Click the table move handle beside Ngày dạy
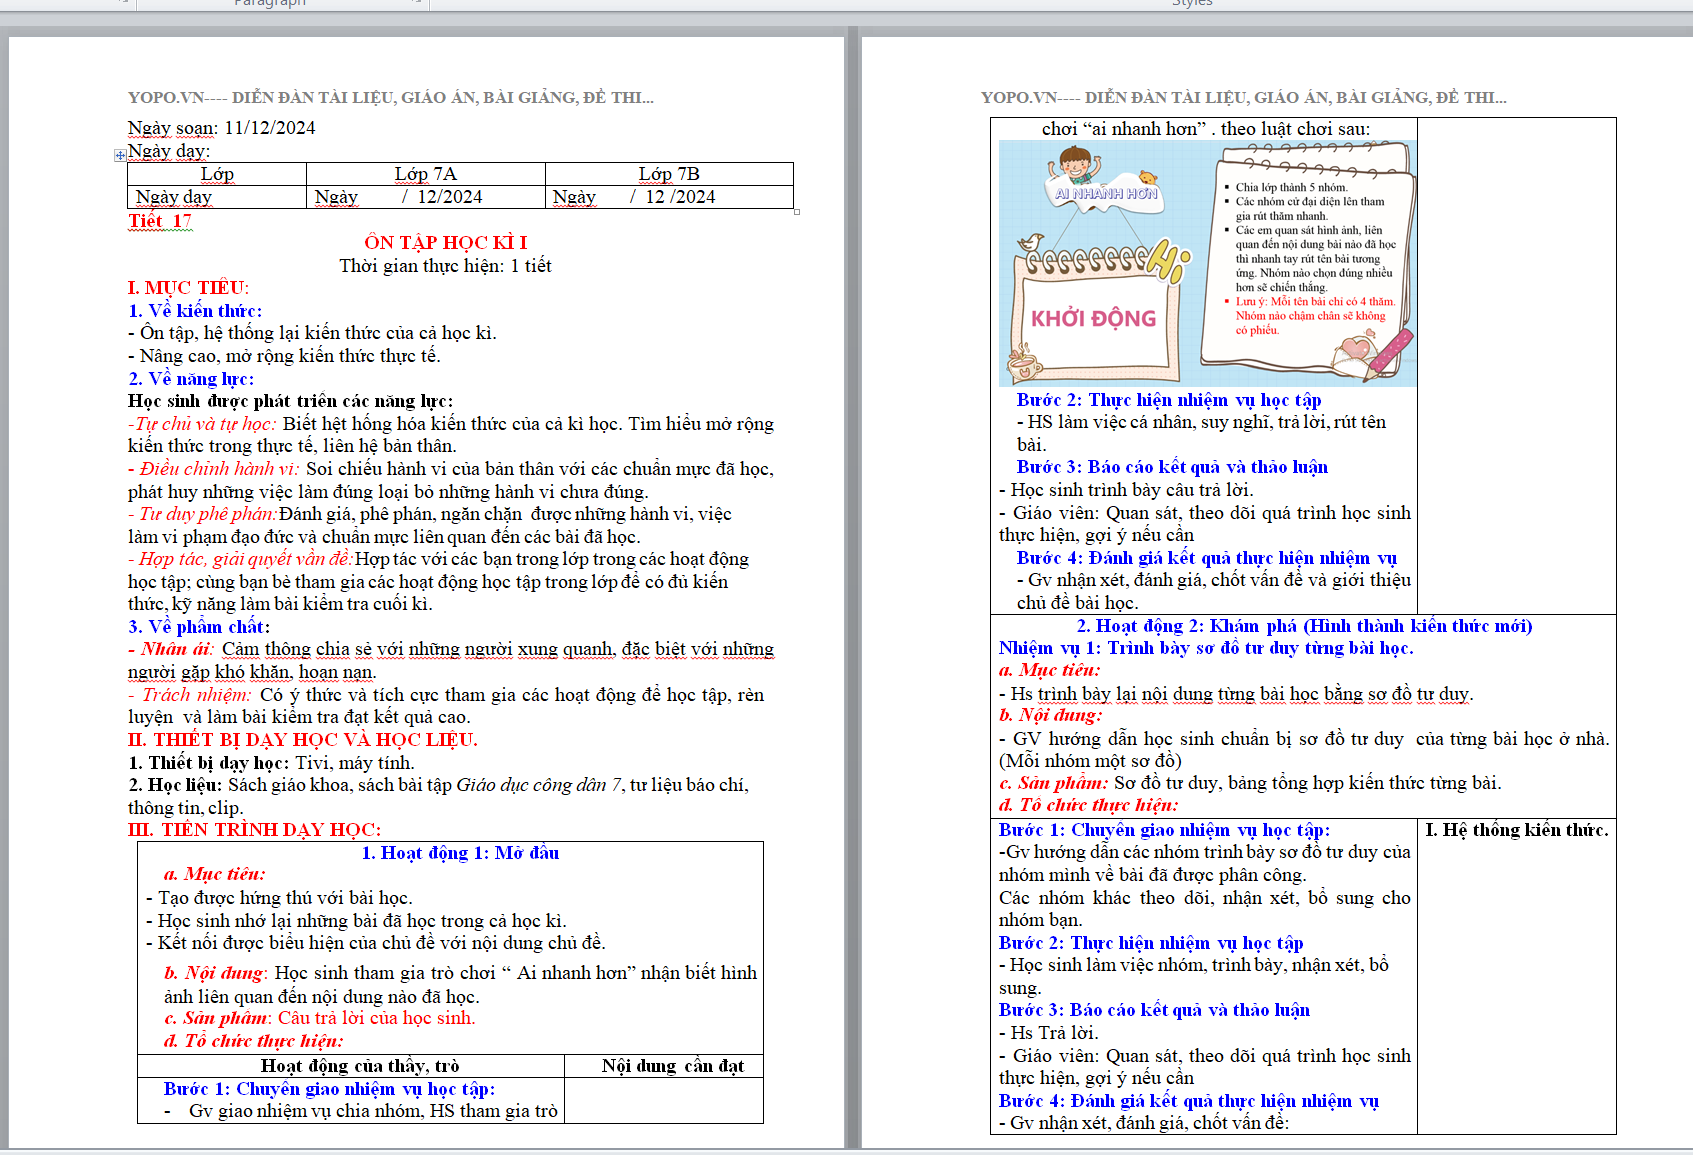This screenshot has height=1155, width=1693. point(120,155)
